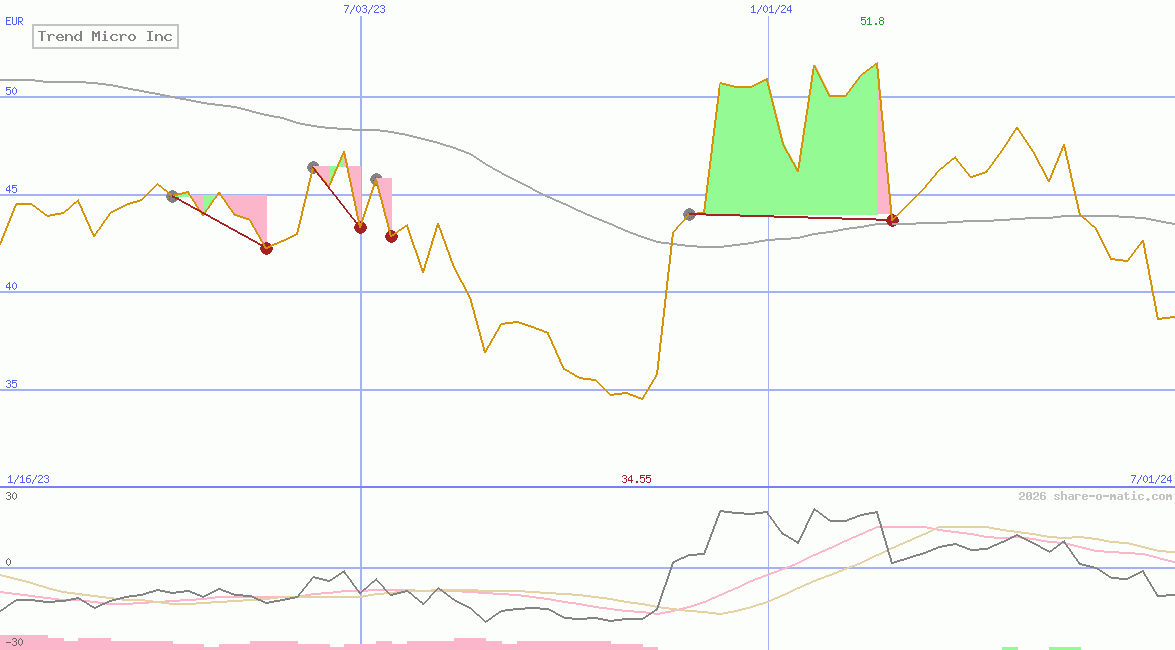
Task: Click the 34.55 low value label
Action: click(636, 478)
